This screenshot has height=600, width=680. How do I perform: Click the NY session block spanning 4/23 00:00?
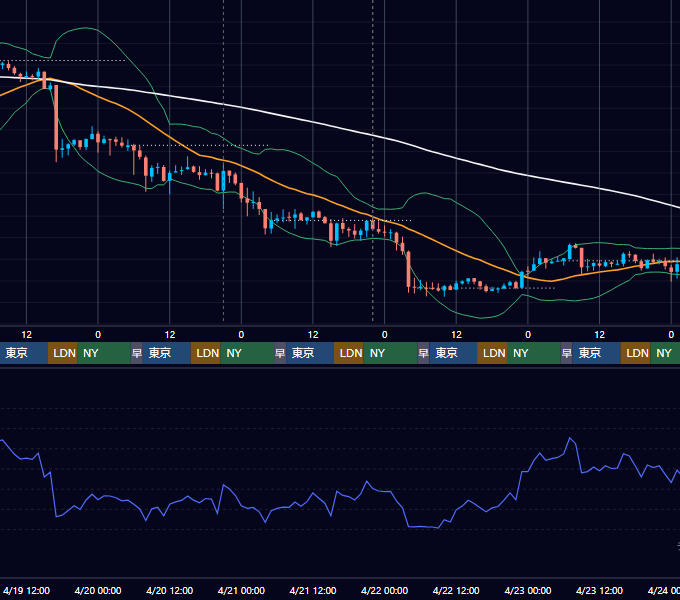(x=534, y=353)
